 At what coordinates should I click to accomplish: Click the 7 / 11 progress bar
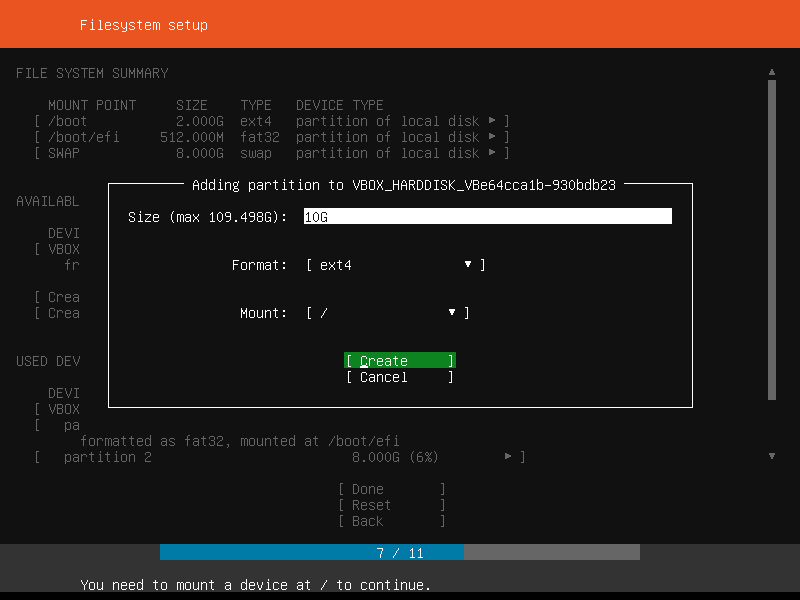399,552
